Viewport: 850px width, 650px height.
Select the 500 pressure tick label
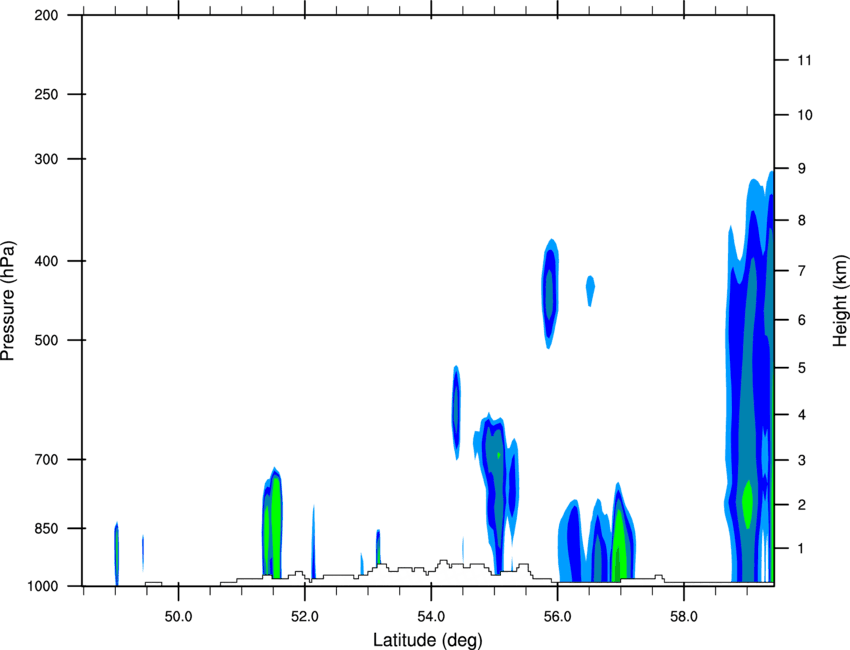47,340
